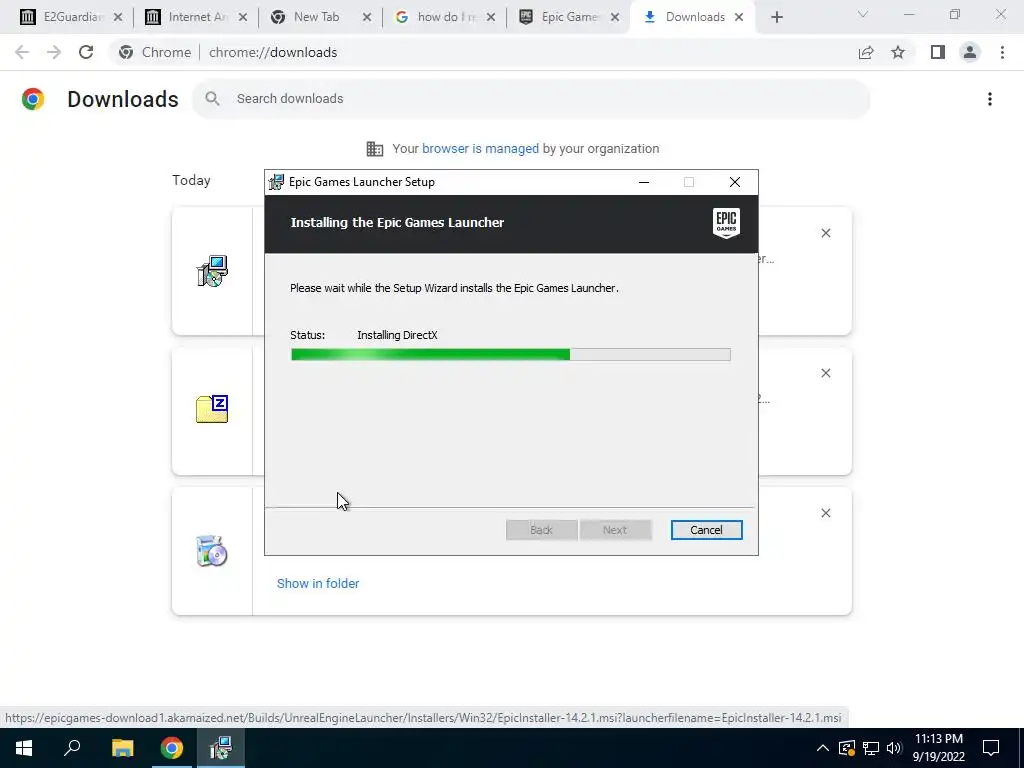Click the security warning tray icon
This screenshot has width=1024, height=768.
(847, 748)
